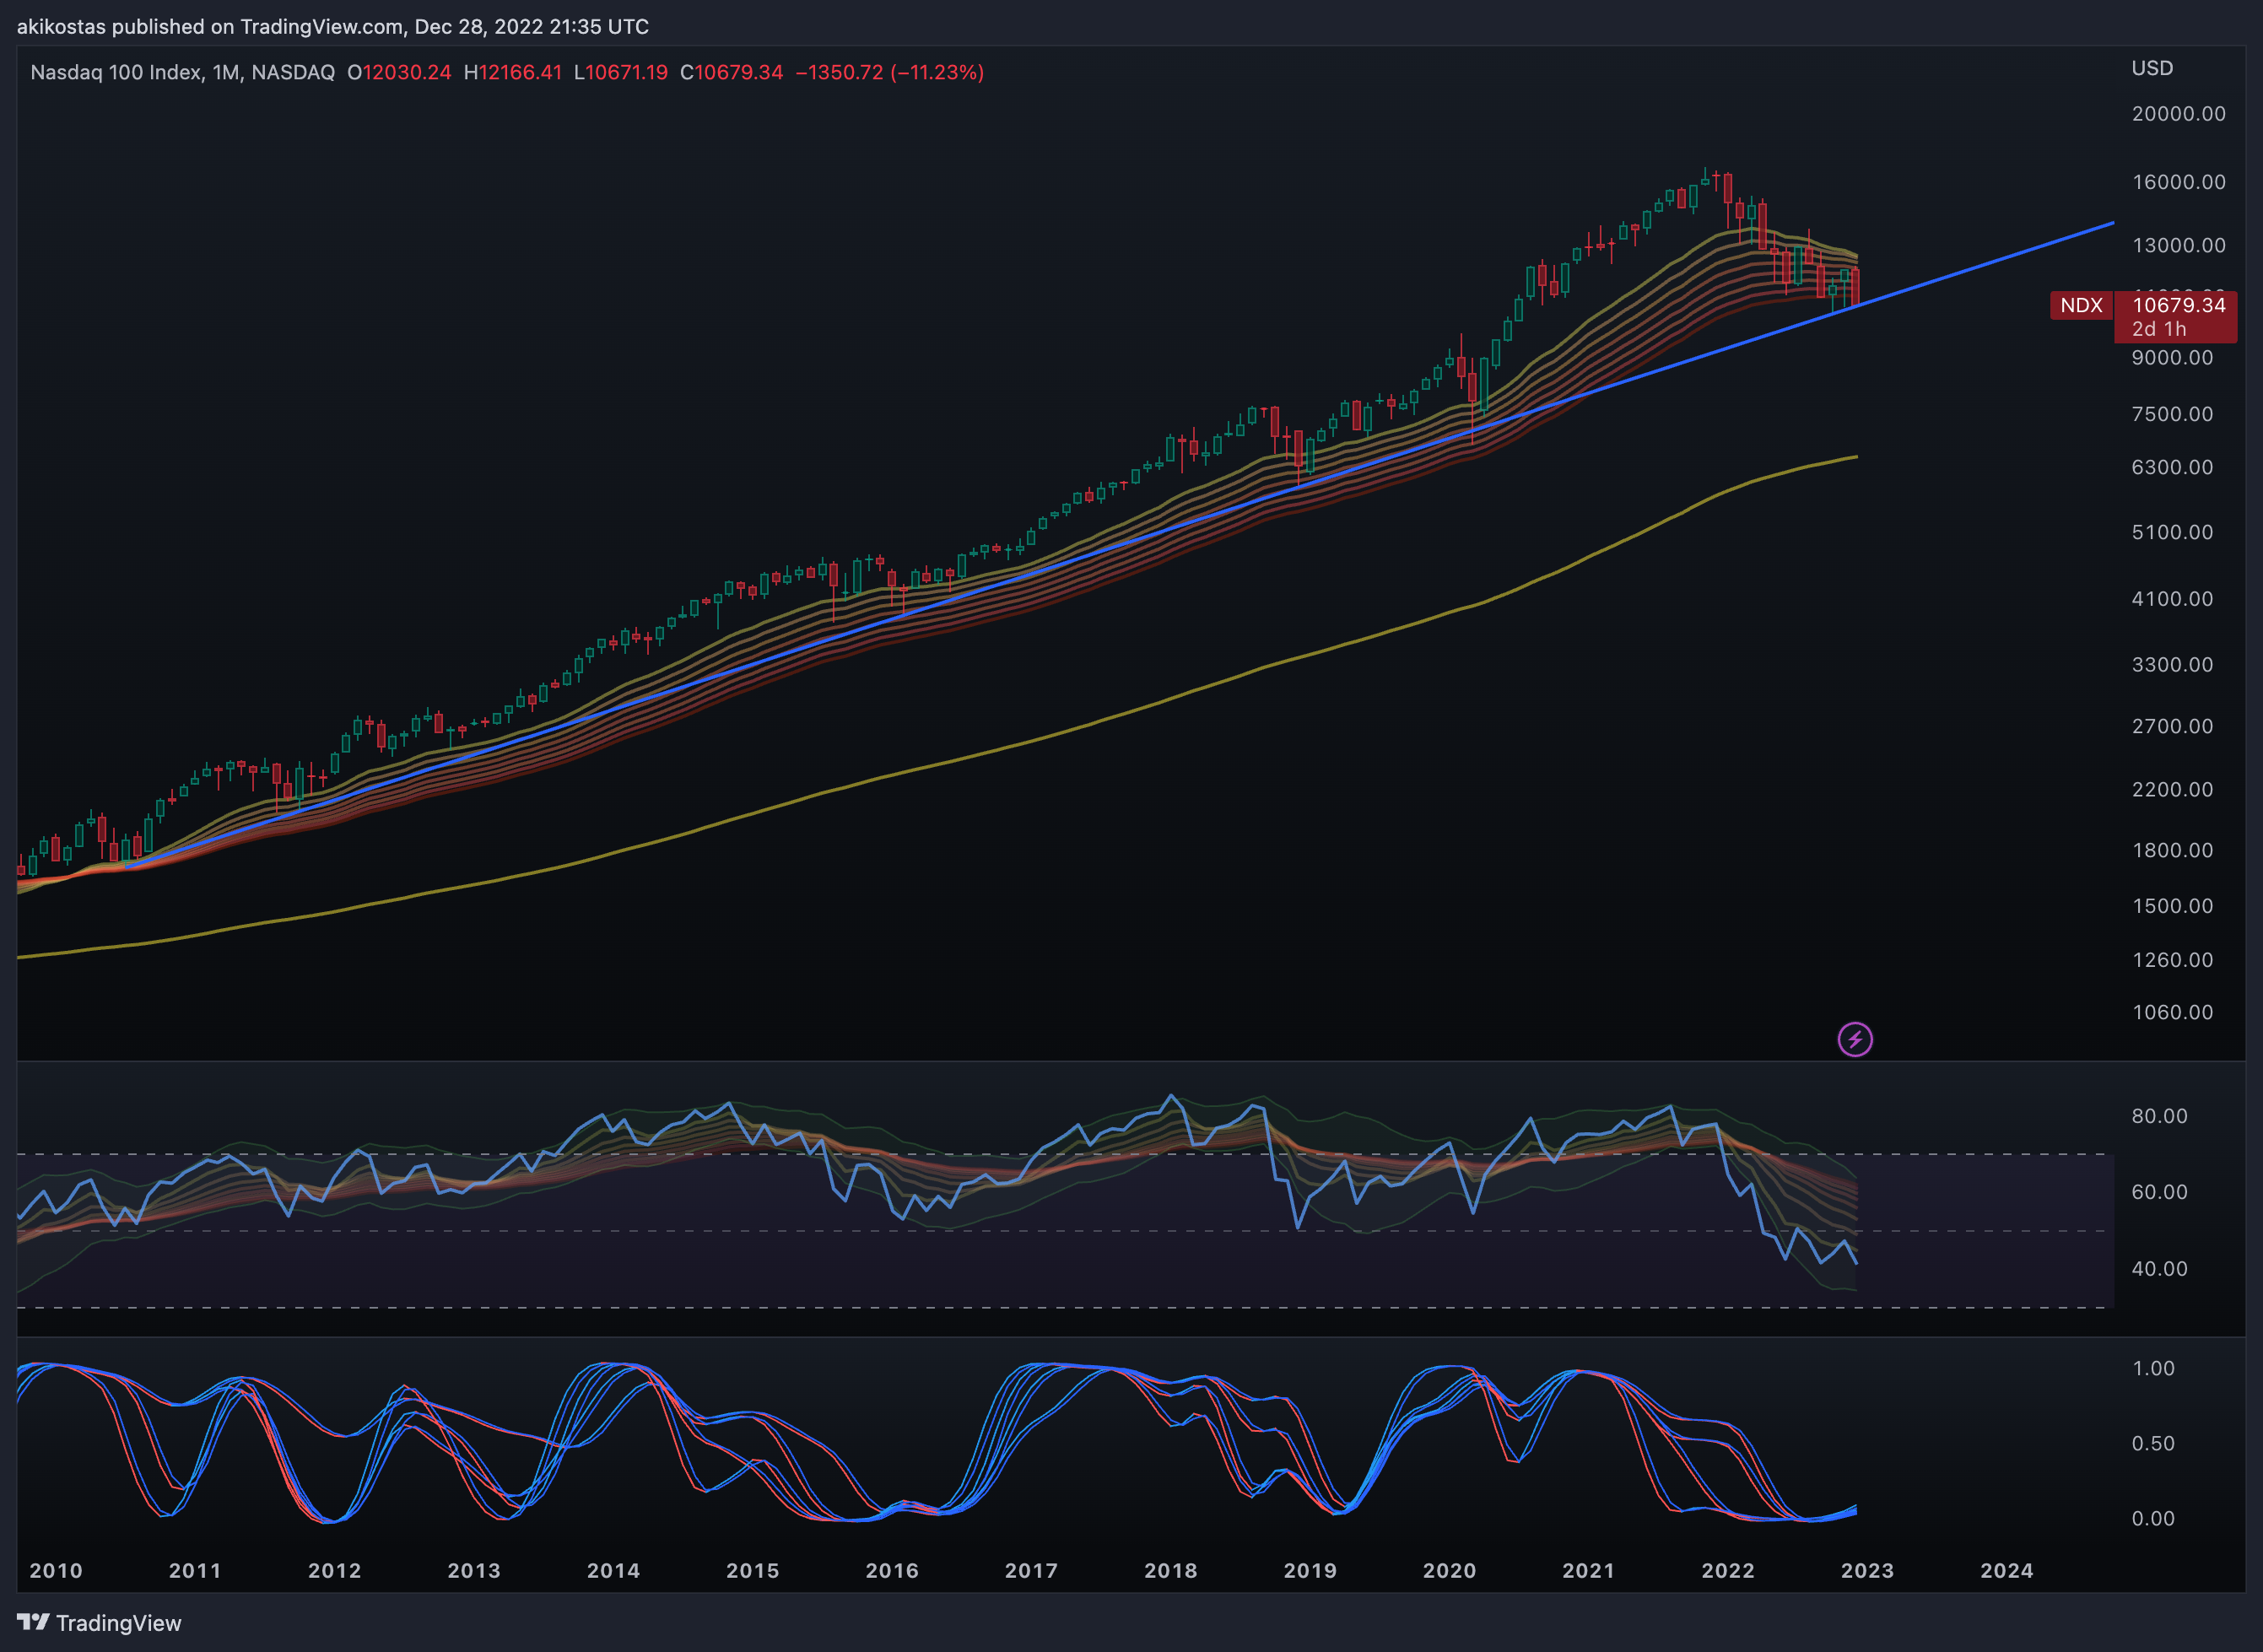Click the 2023 label on time axis
Image resolution: width=2263 pixels, height=1652 pixels.
tap(1867, 1571)
